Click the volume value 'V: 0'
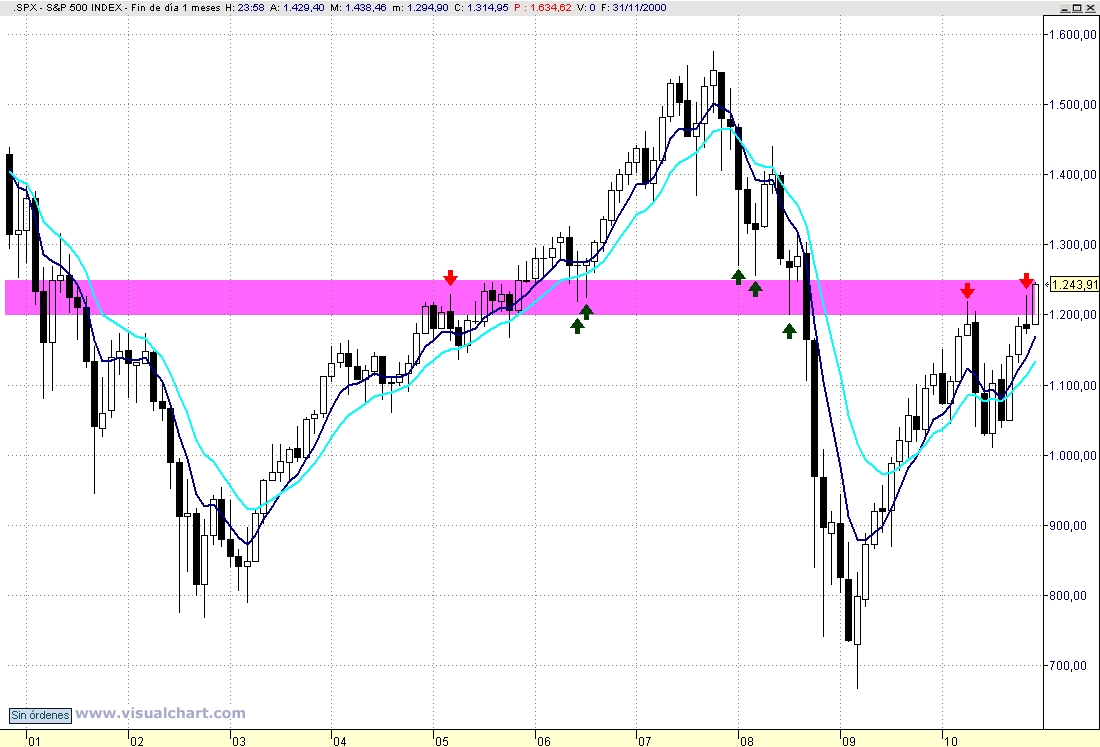Viewport: 1100px width, 747px height. (586, 8)
